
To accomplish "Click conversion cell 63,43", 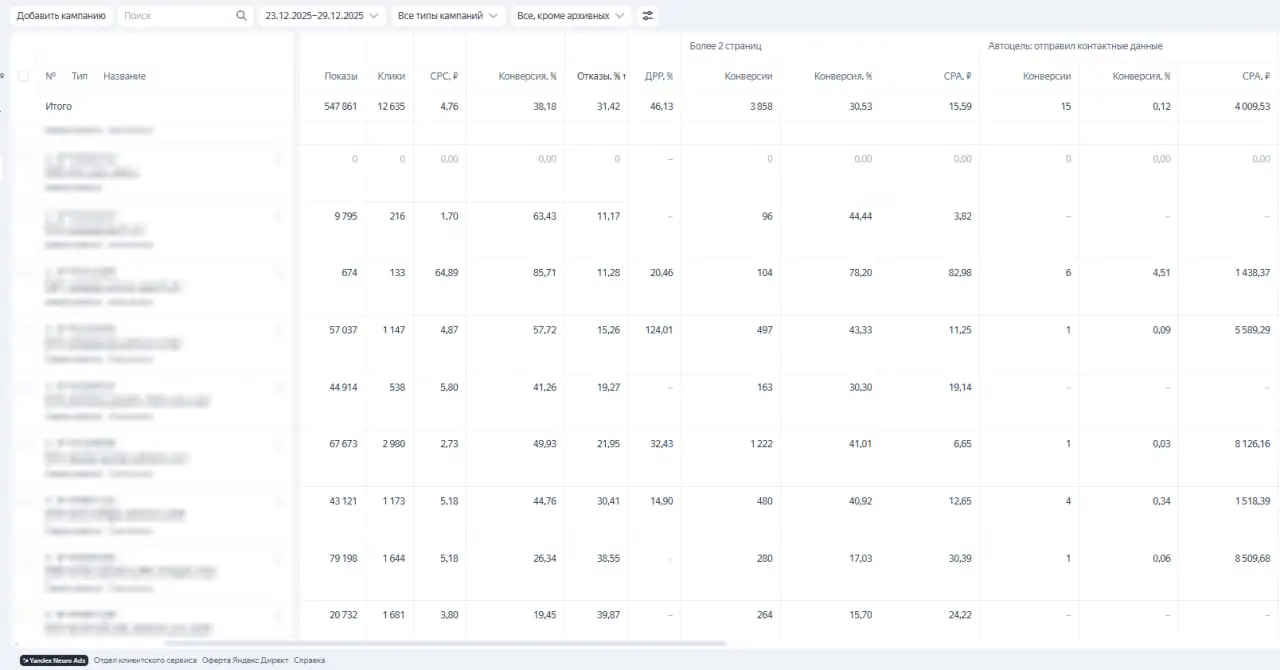I will pos(545,216).
